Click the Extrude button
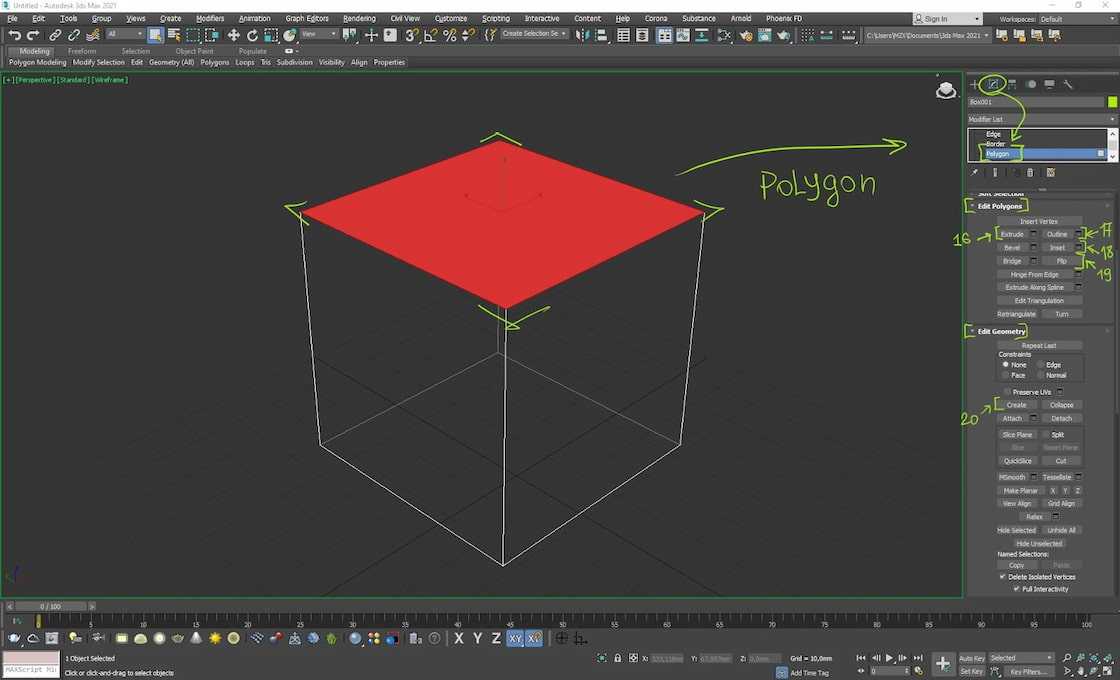The width and height of the screenshot is (1120, 680). click(1012, 234)
